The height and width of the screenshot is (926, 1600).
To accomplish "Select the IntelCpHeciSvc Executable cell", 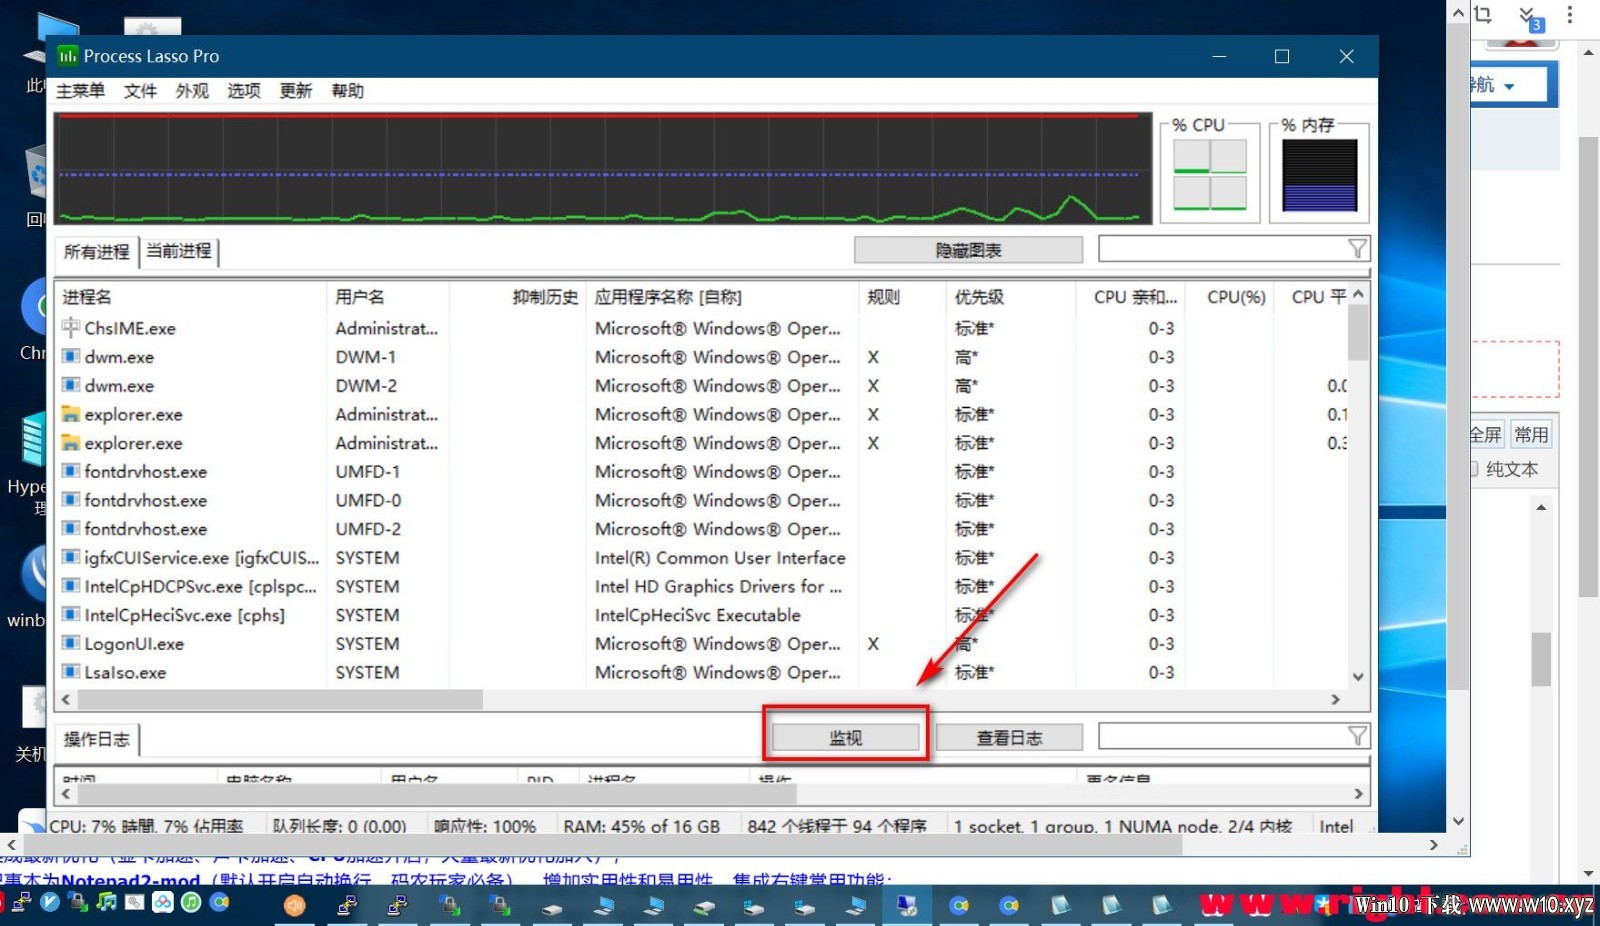I will [x=698, y=615].
